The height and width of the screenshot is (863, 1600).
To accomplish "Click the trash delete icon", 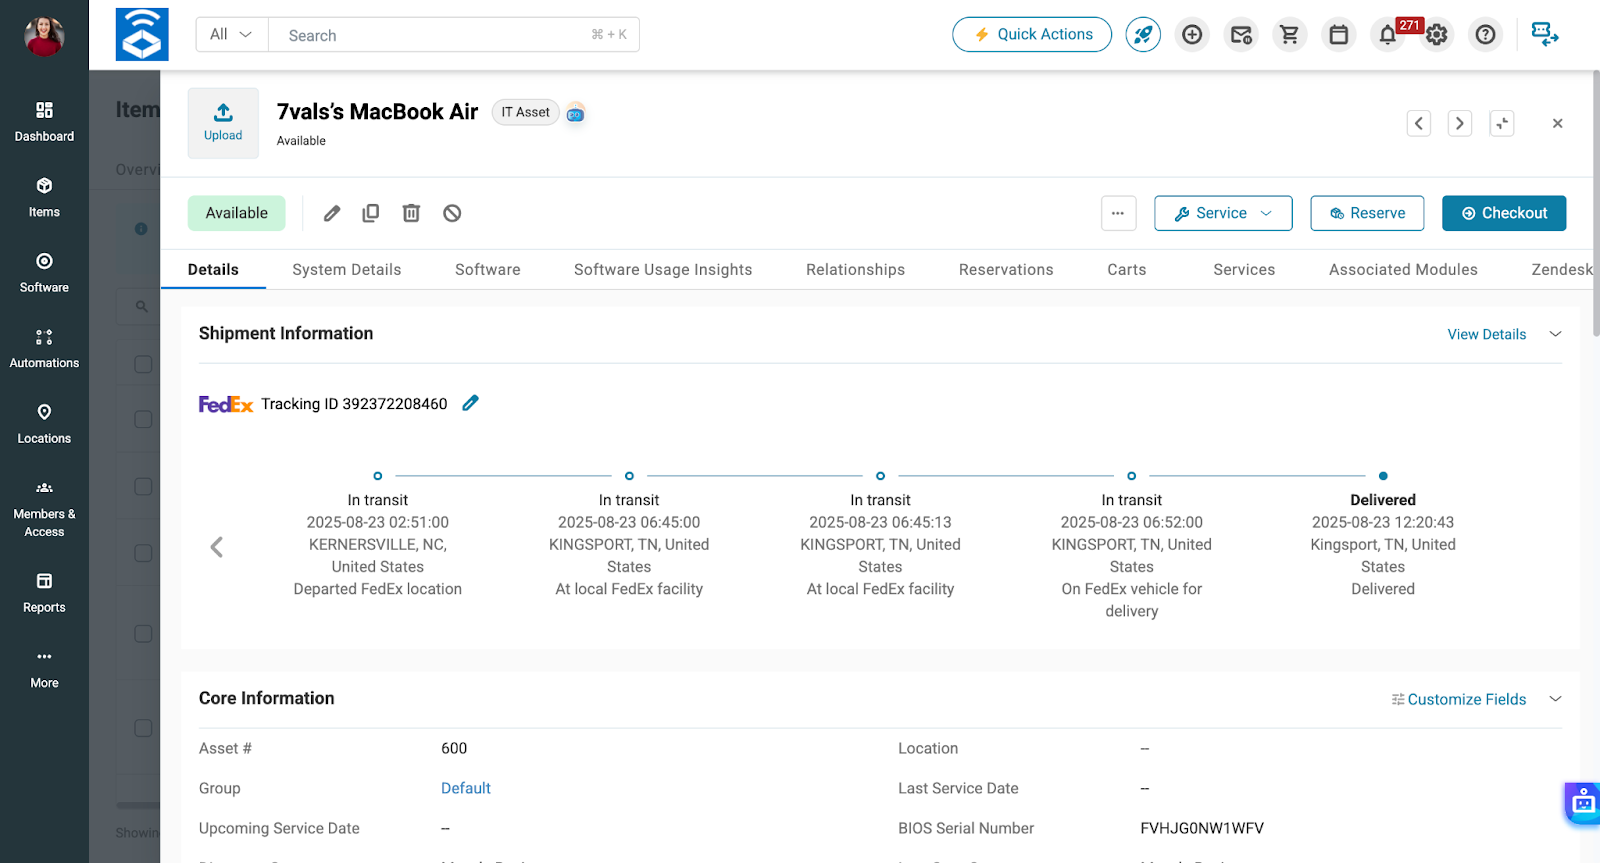I will (x=411, y=213).
